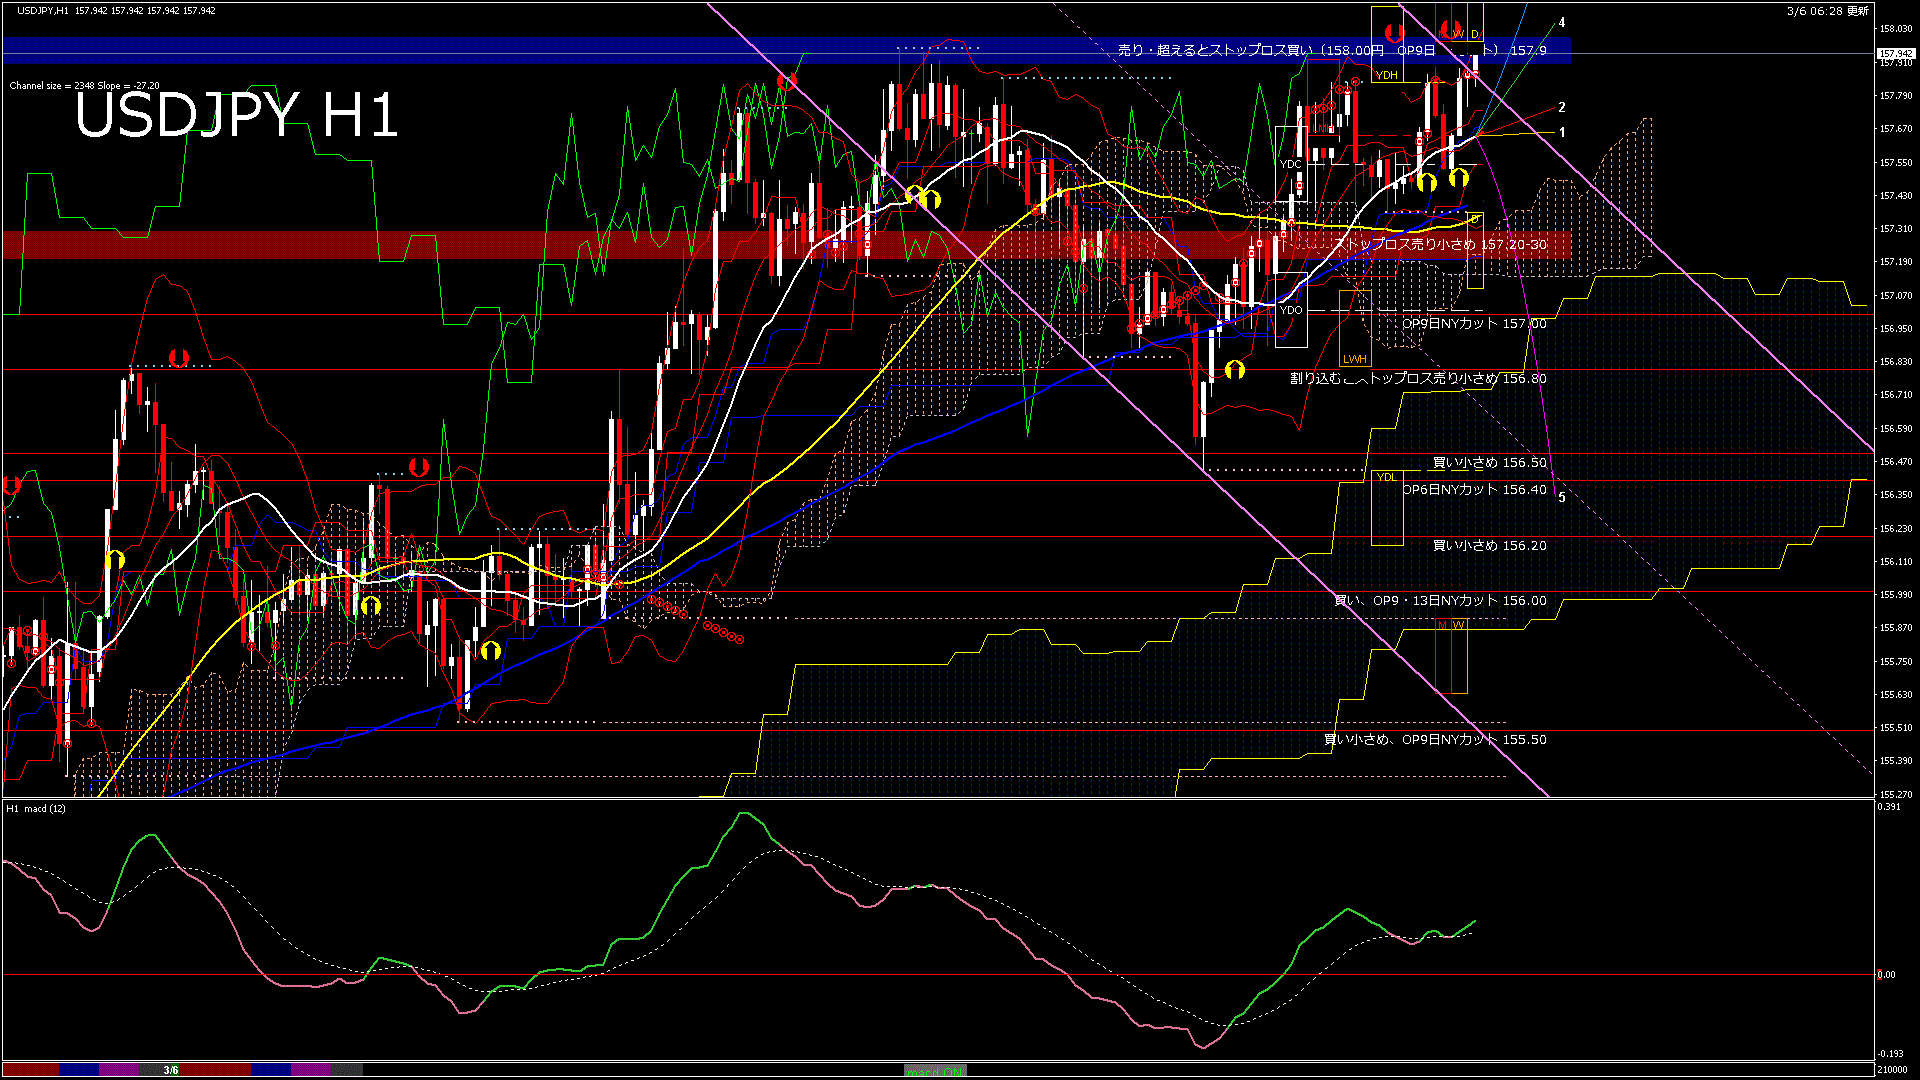Select the 157.942 current price tag
The image size is (1920, 1080).
pos(1895,53)
